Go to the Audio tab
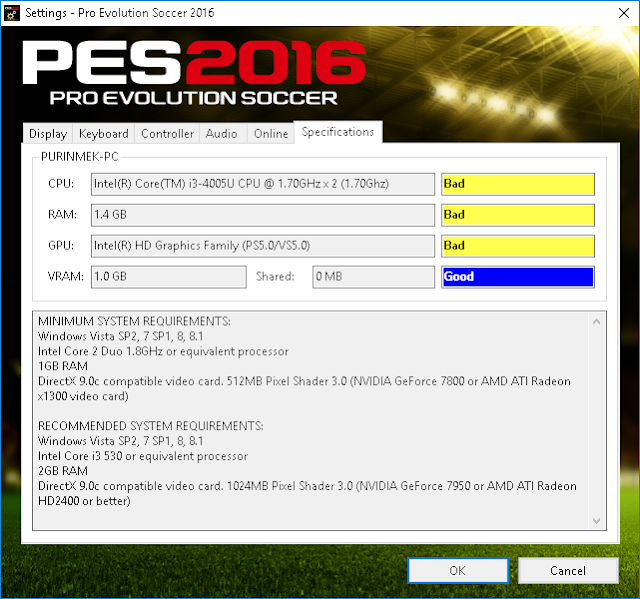The width and height of the screenshot is (640, 599). click(221, 133)
